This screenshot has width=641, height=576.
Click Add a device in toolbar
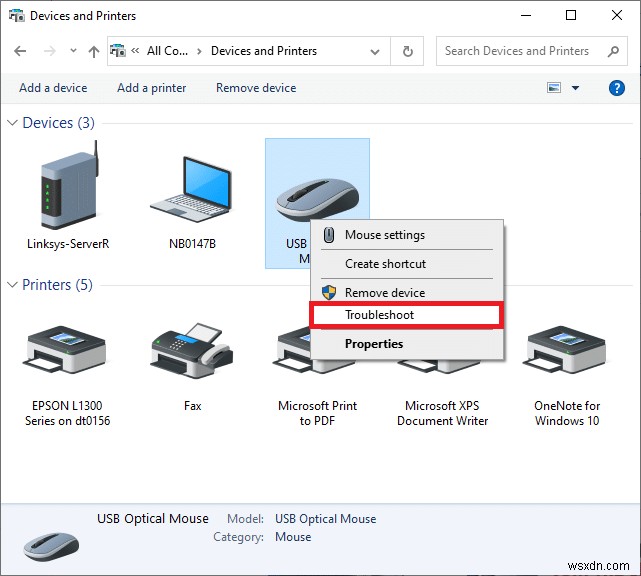(x=53, y=88)
